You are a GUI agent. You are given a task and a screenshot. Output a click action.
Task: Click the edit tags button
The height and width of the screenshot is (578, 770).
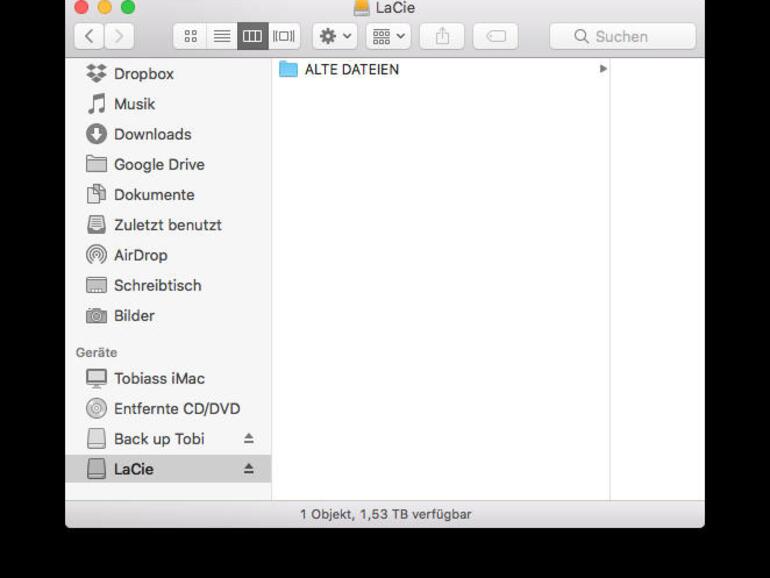[495, 36]
